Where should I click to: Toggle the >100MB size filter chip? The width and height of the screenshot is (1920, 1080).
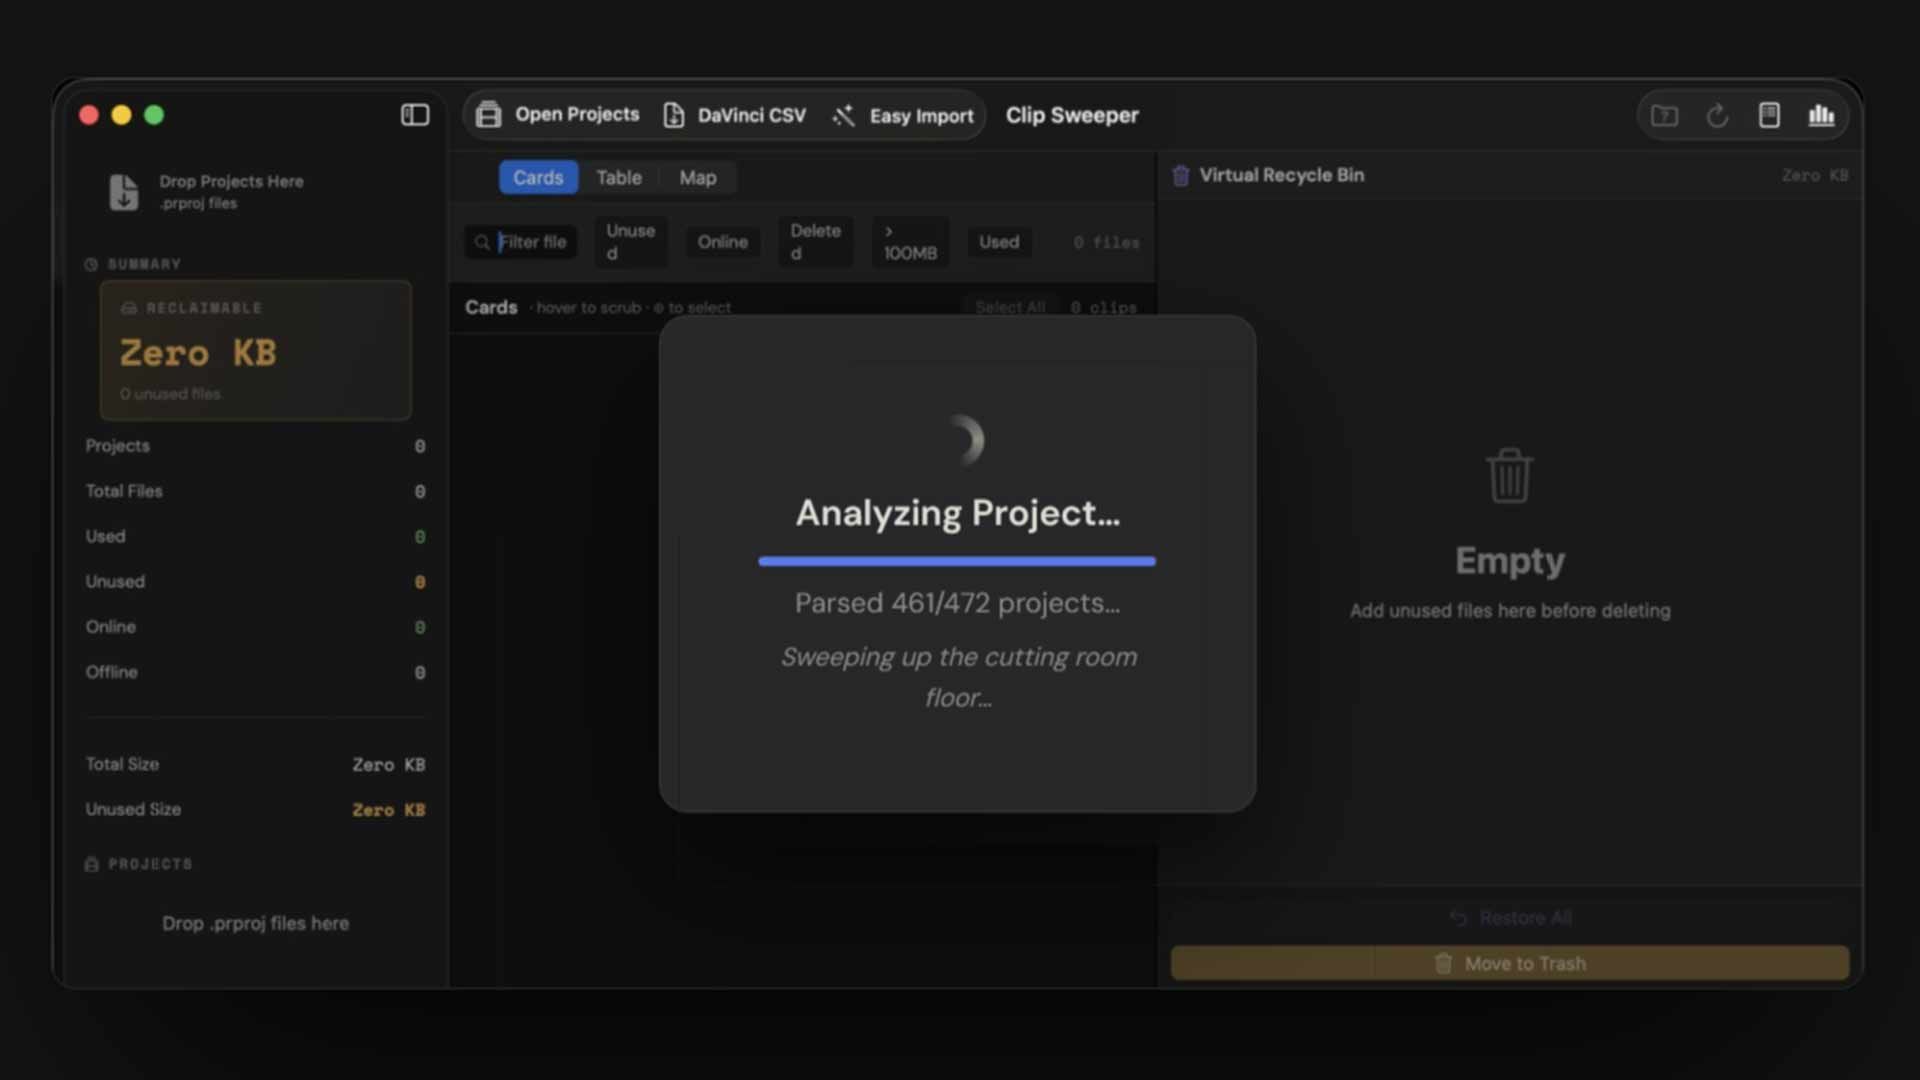point(910,242)
